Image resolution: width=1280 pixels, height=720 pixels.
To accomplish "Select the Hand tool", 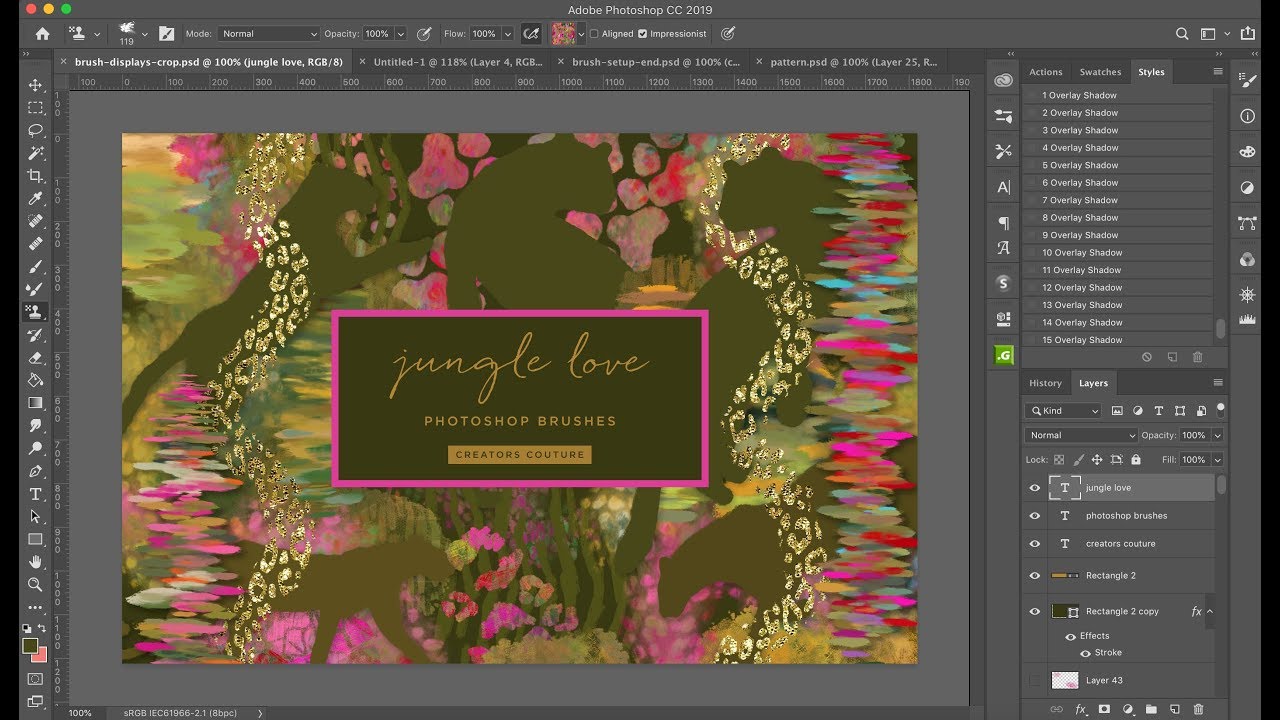I will [36, 562].
